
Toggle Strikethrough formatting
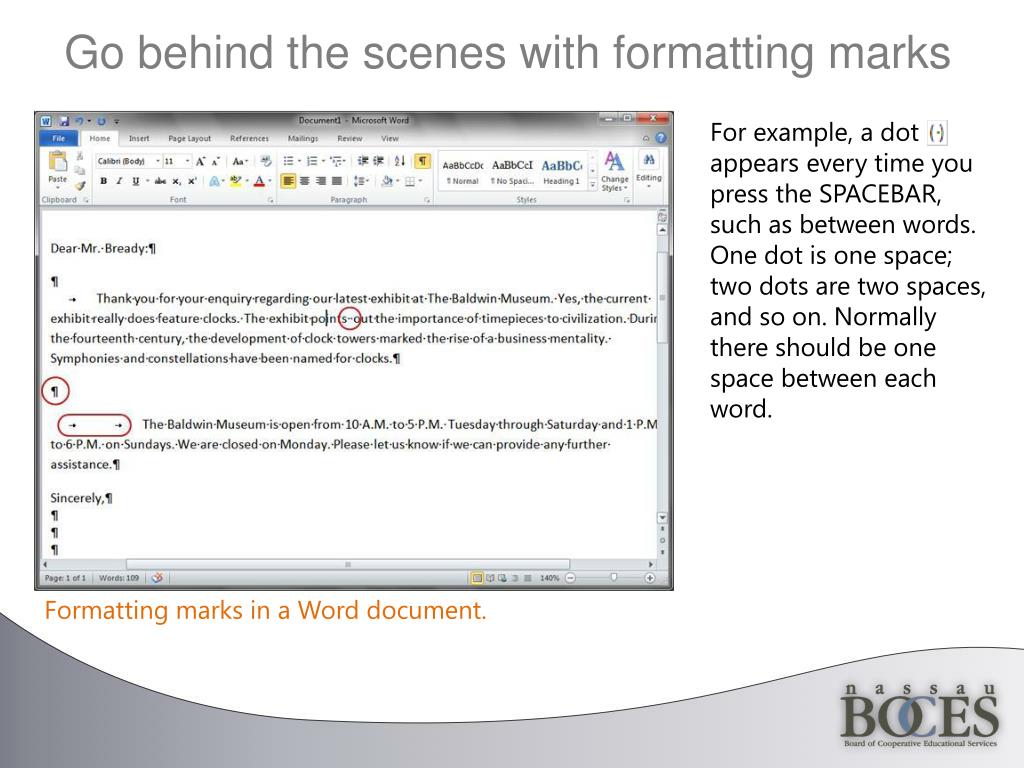160,182
